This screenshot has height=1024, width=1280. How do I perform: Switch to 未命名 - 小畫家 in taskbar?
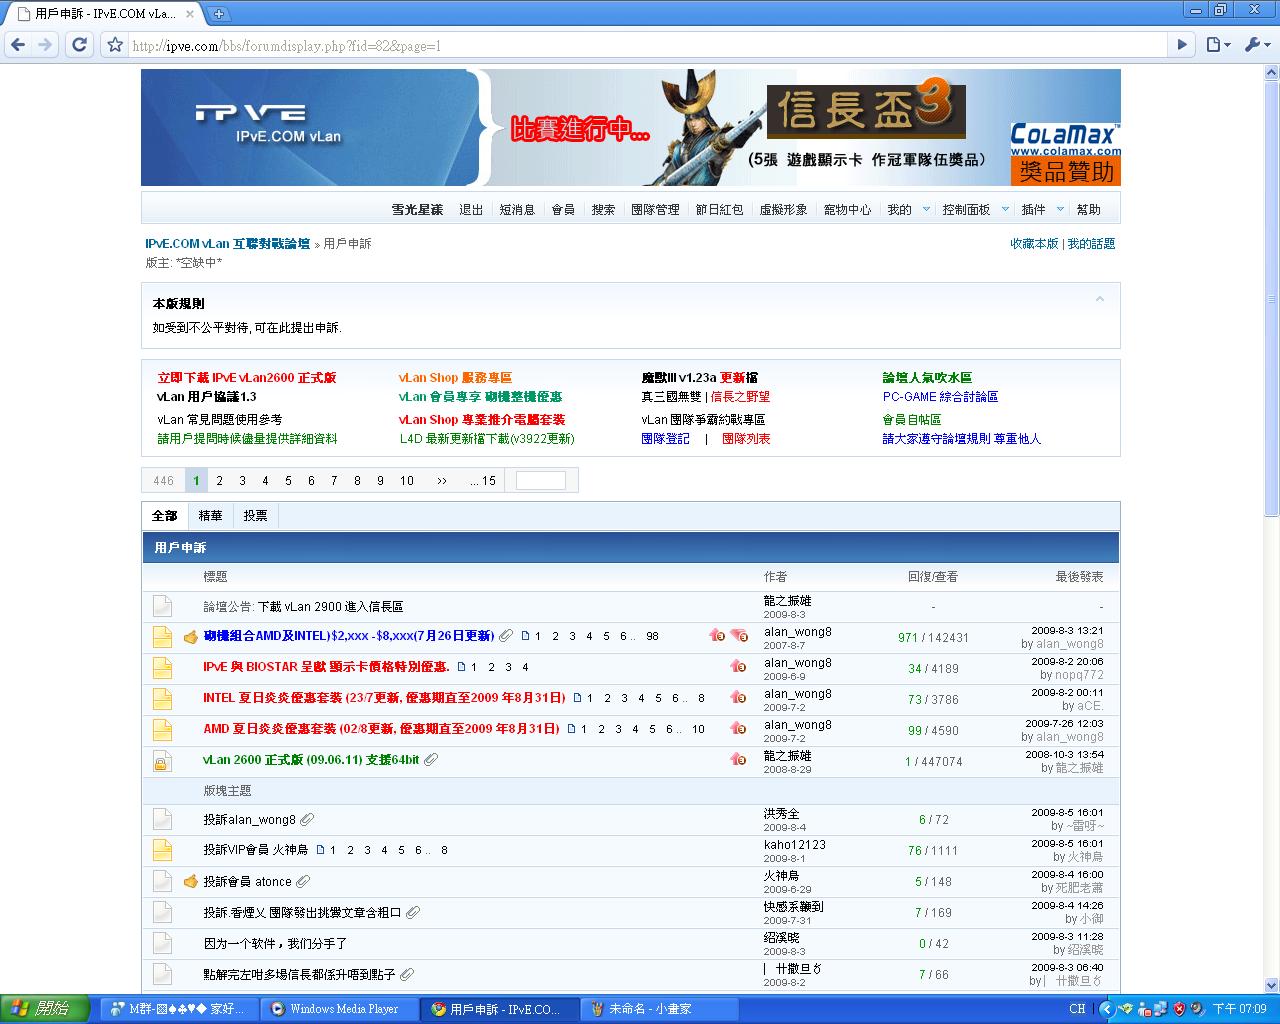(657, 1009)
